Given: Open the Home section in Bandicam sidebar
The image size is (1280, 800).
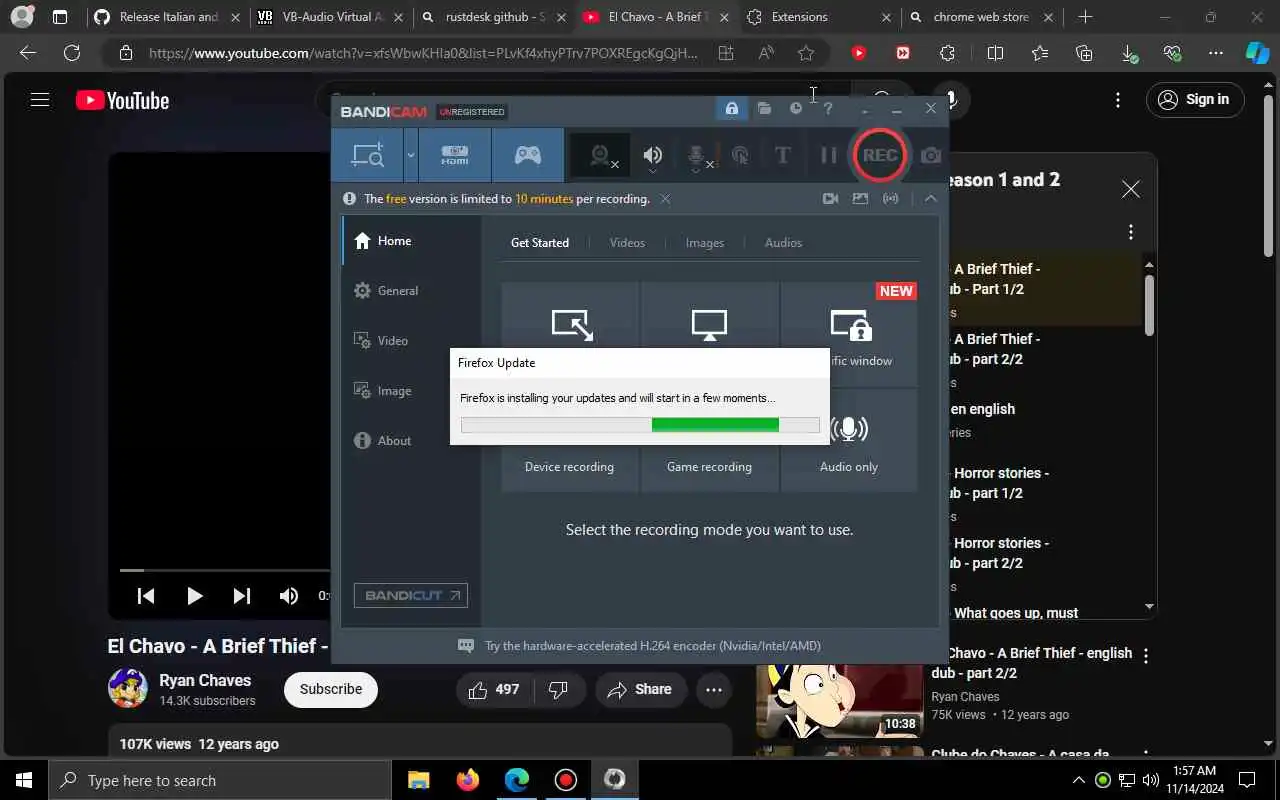Looking at the screenshot, I should pos(411,241).
